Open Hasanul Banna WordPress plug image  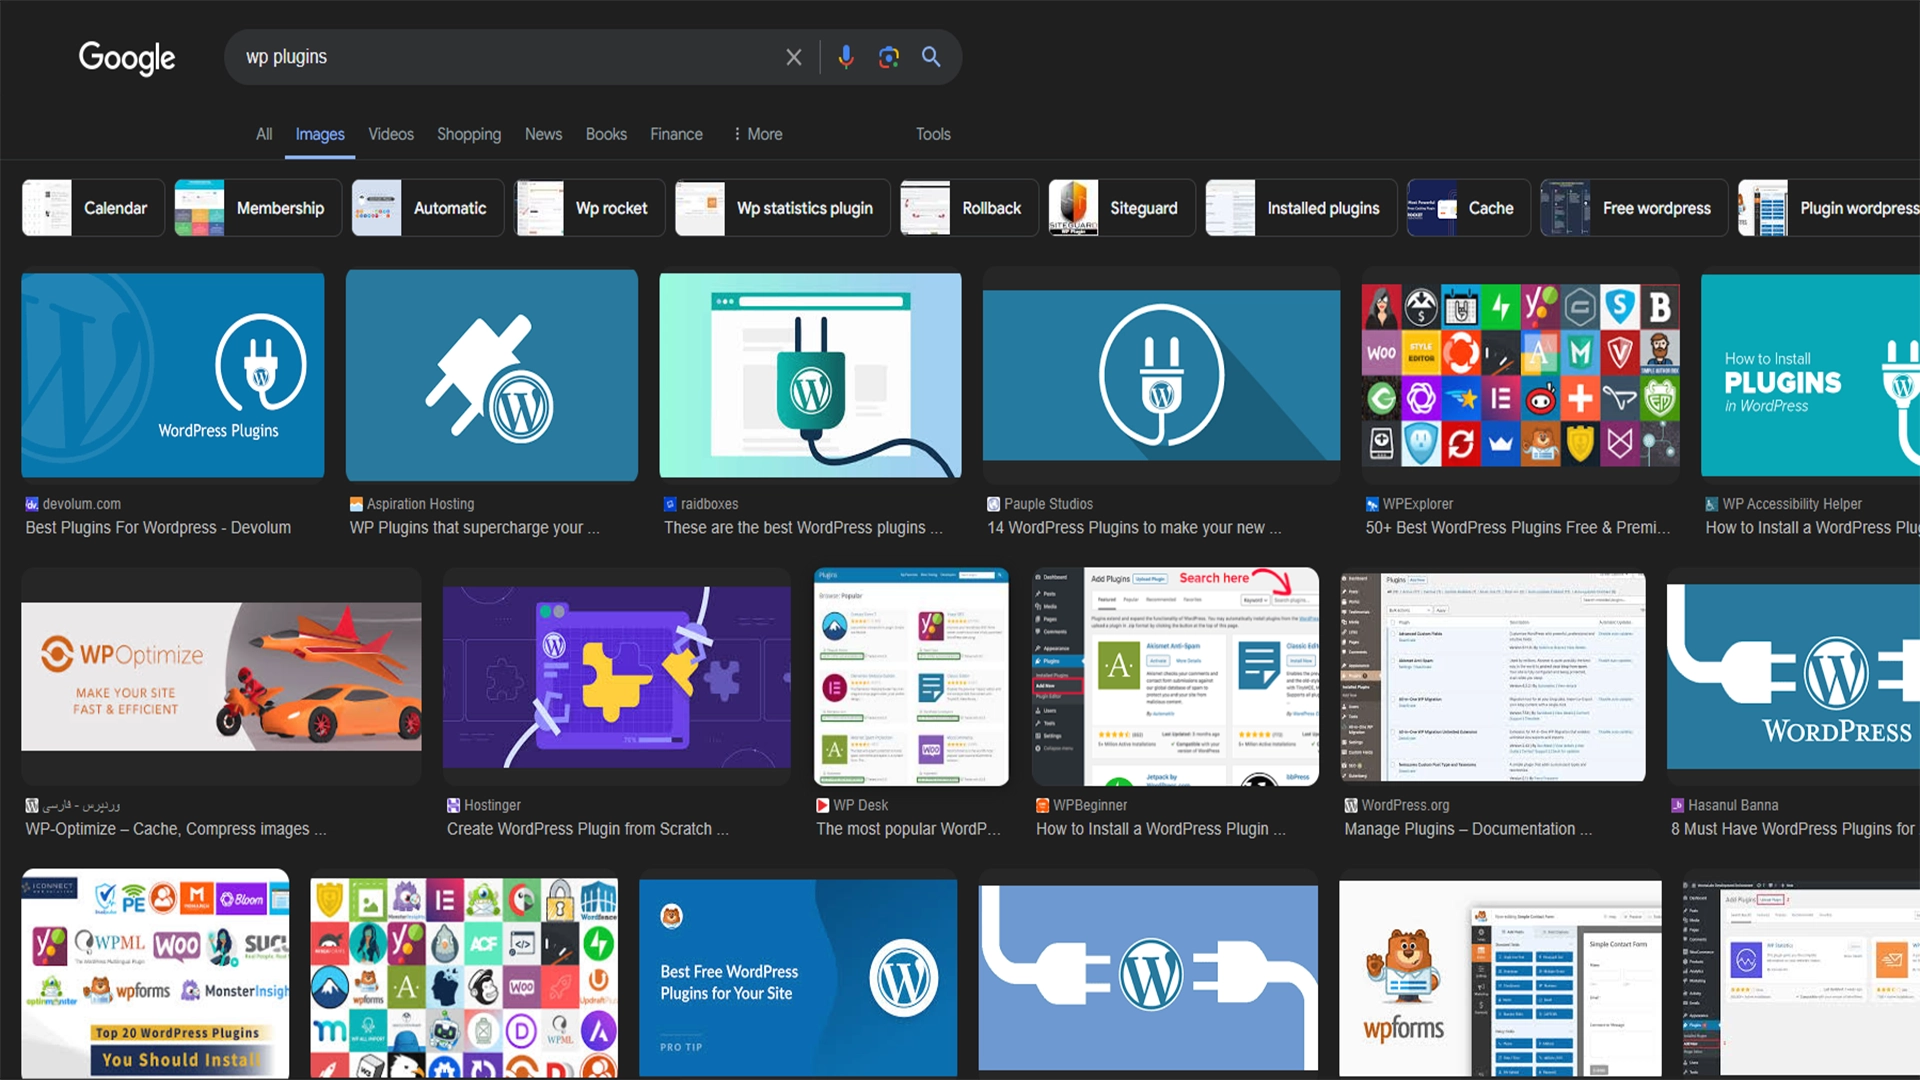[x=1793, y=676]
